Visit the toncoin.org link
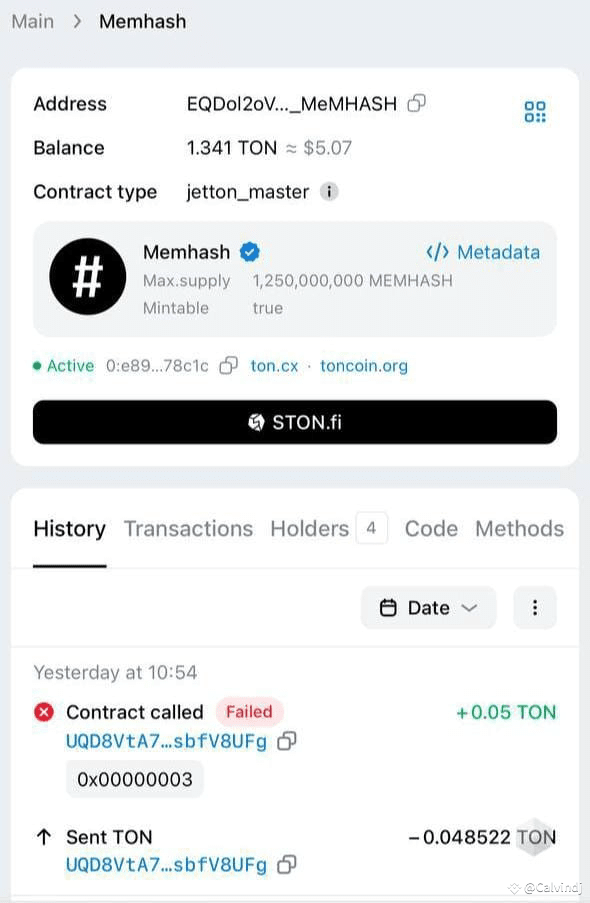The width and height of the screenshot is (590, 903). [364, 366]
